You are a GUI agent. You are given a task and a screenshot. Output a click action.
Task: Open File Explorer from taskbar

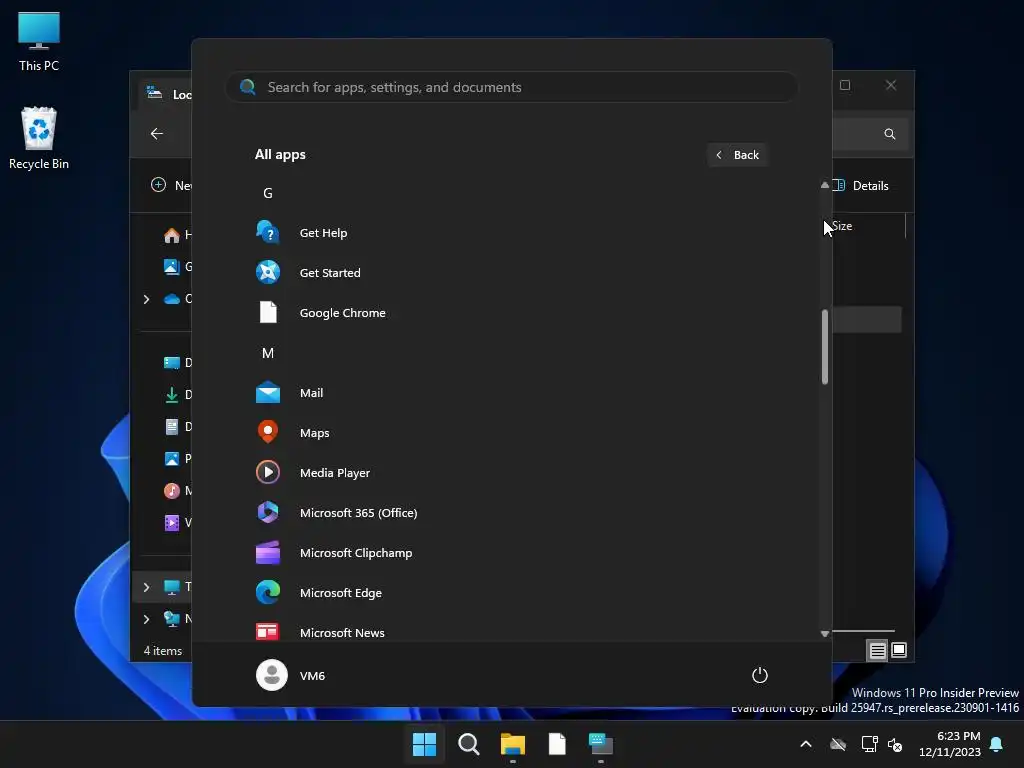(513, 744)
